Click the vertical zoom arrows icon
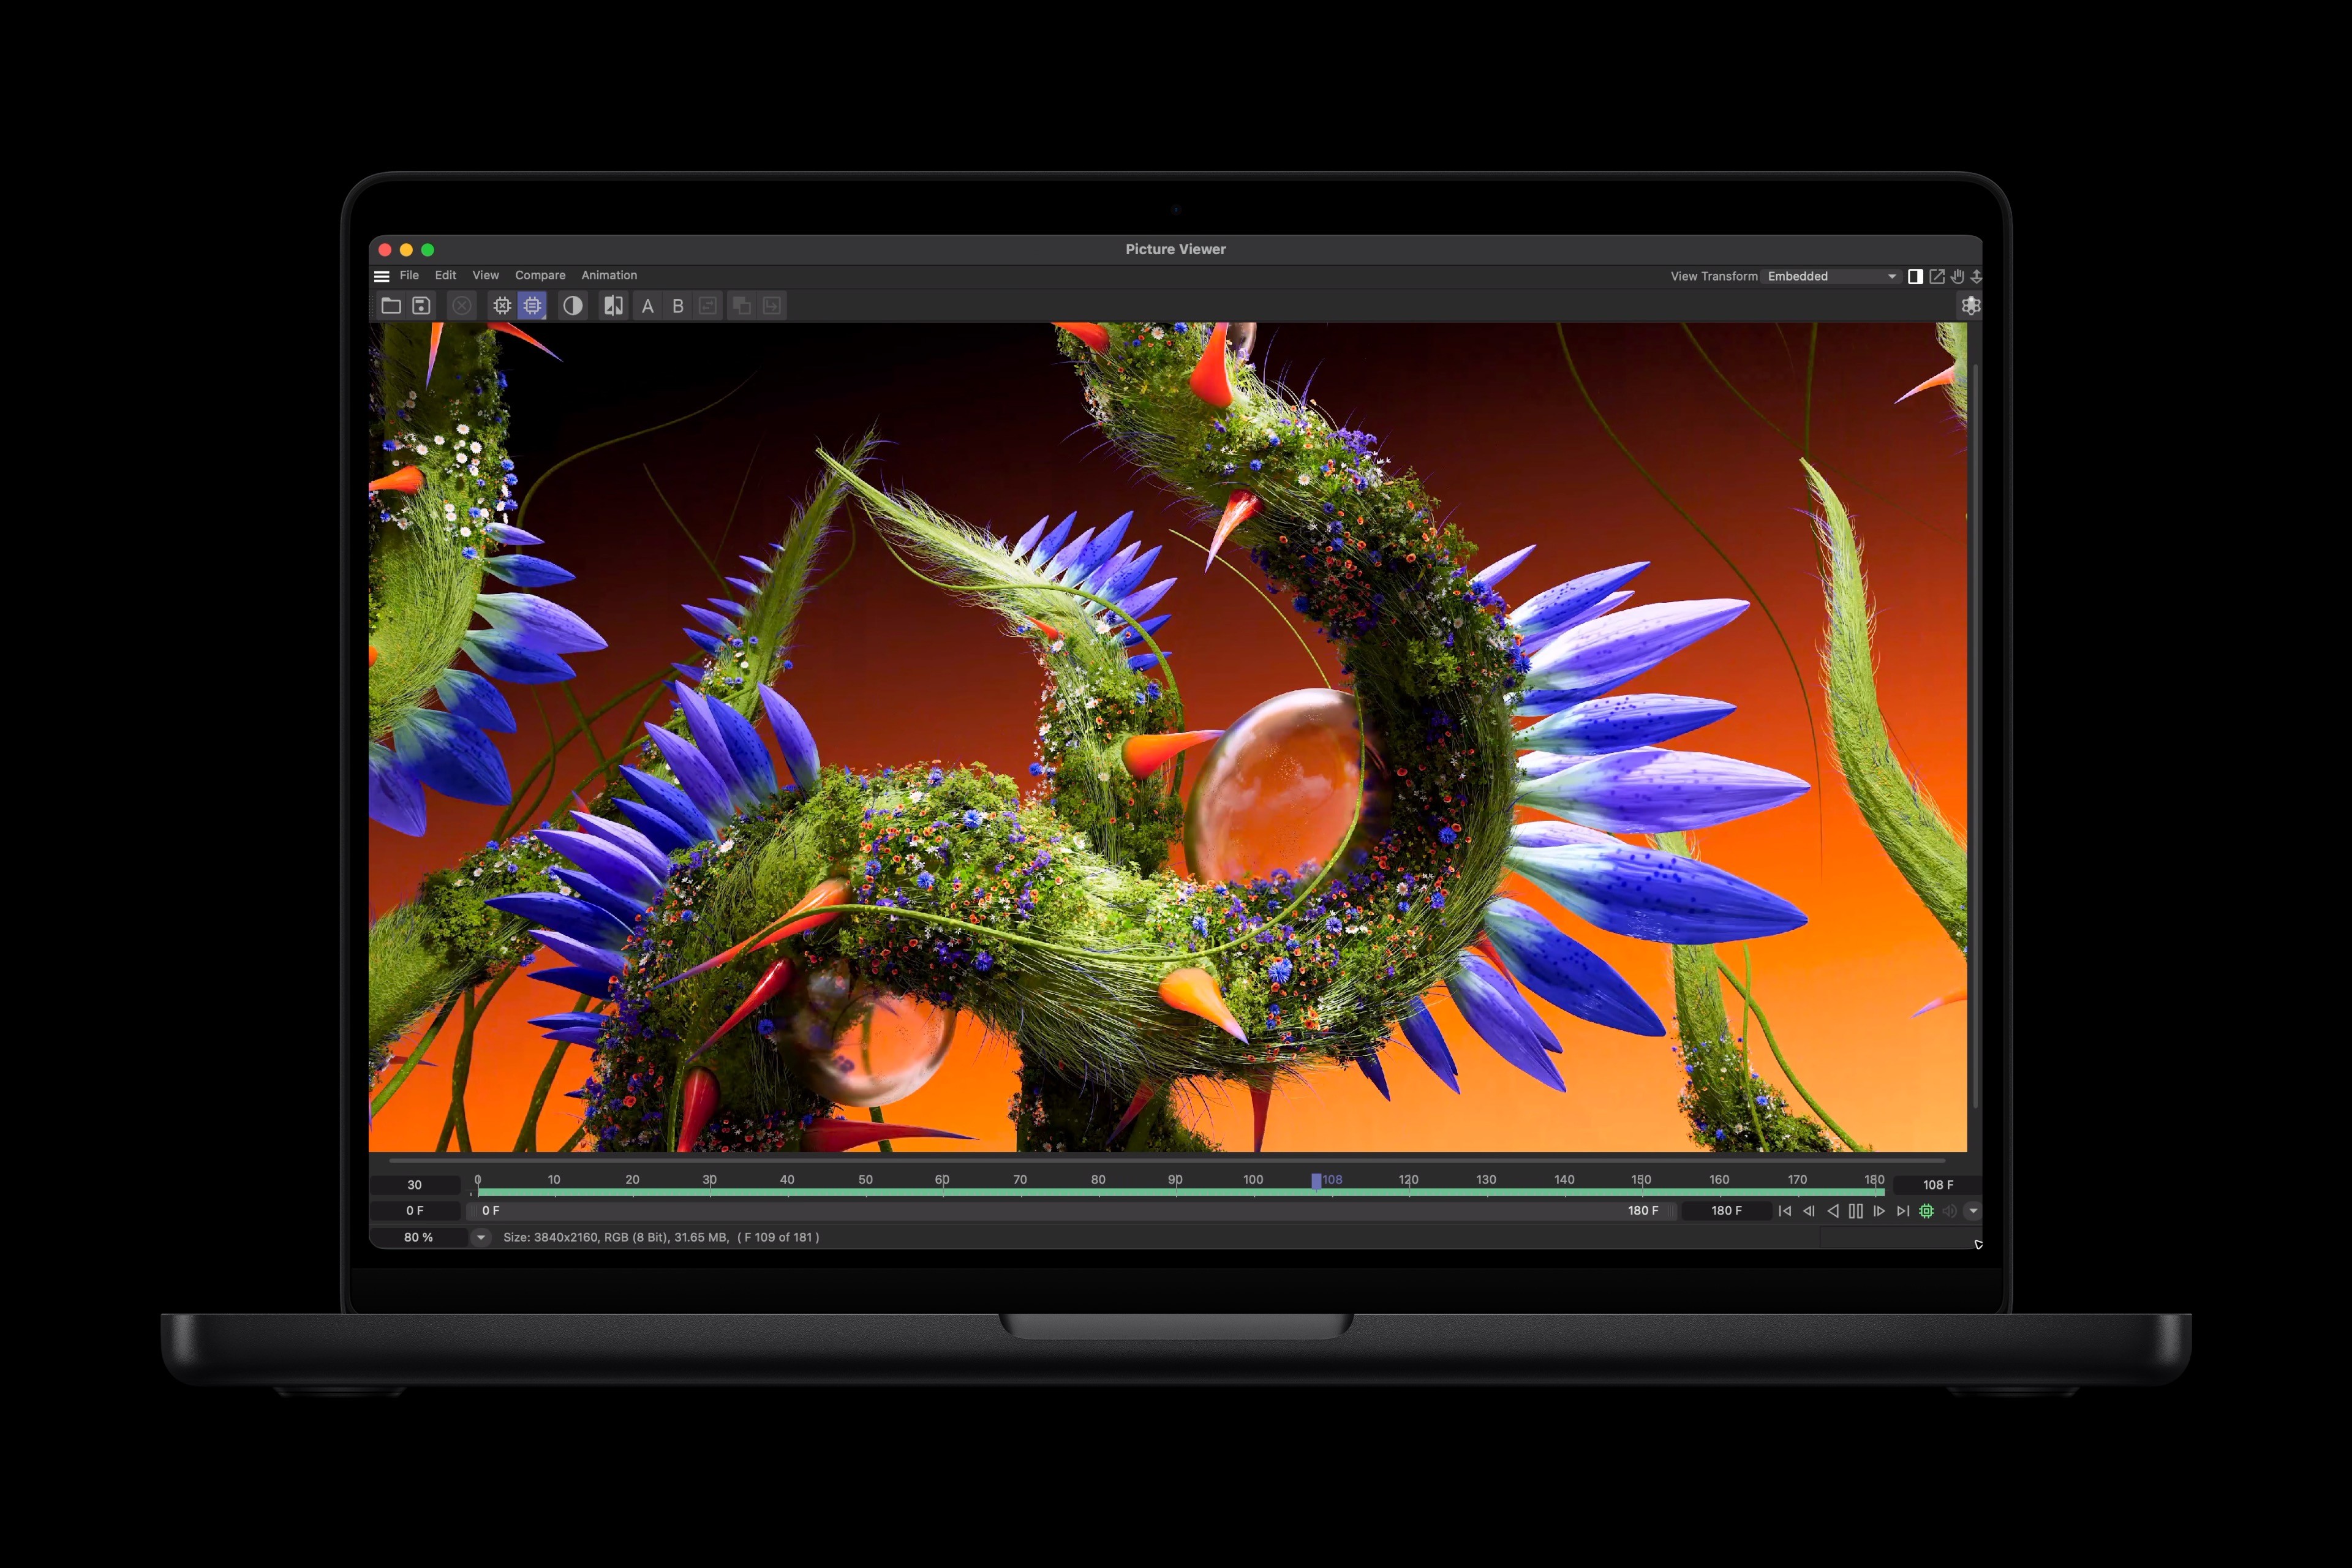This screenshot has width=2352, height=1568. click(1976, 276)
